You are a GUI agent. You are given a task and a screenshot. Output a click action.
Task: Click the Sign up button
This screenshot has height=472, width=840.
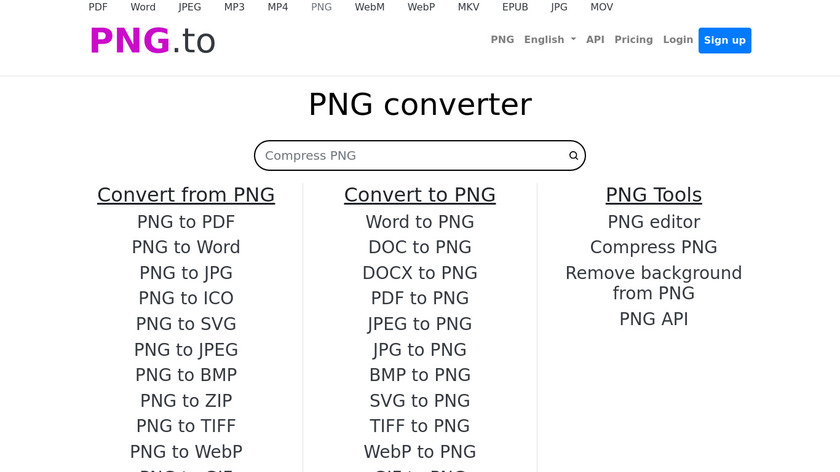coord(724,40)
